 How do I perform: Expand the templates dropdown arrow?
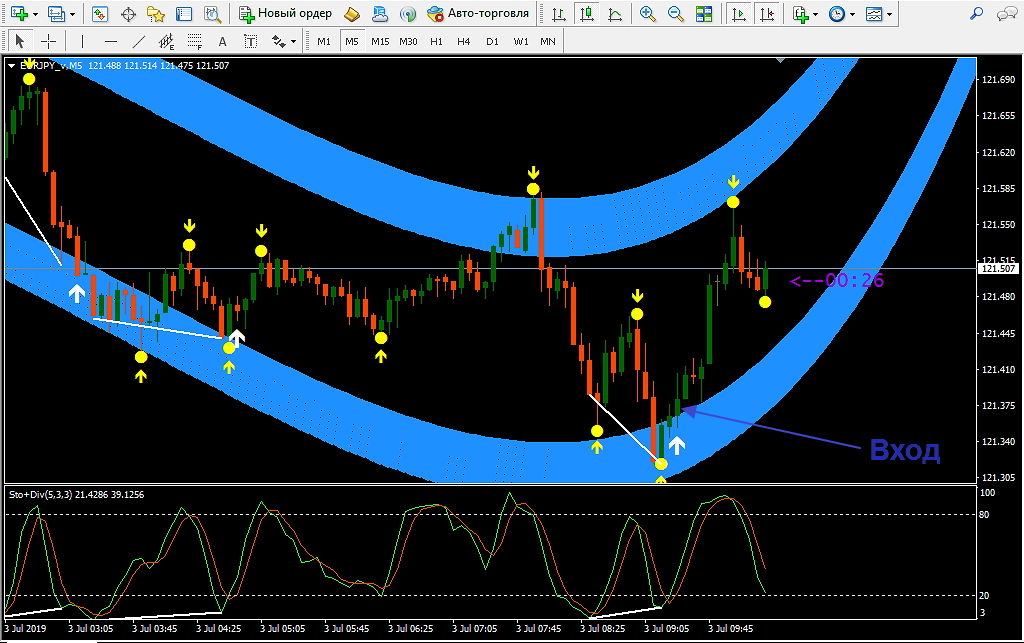pyautogui.click(x=889, y=14)
